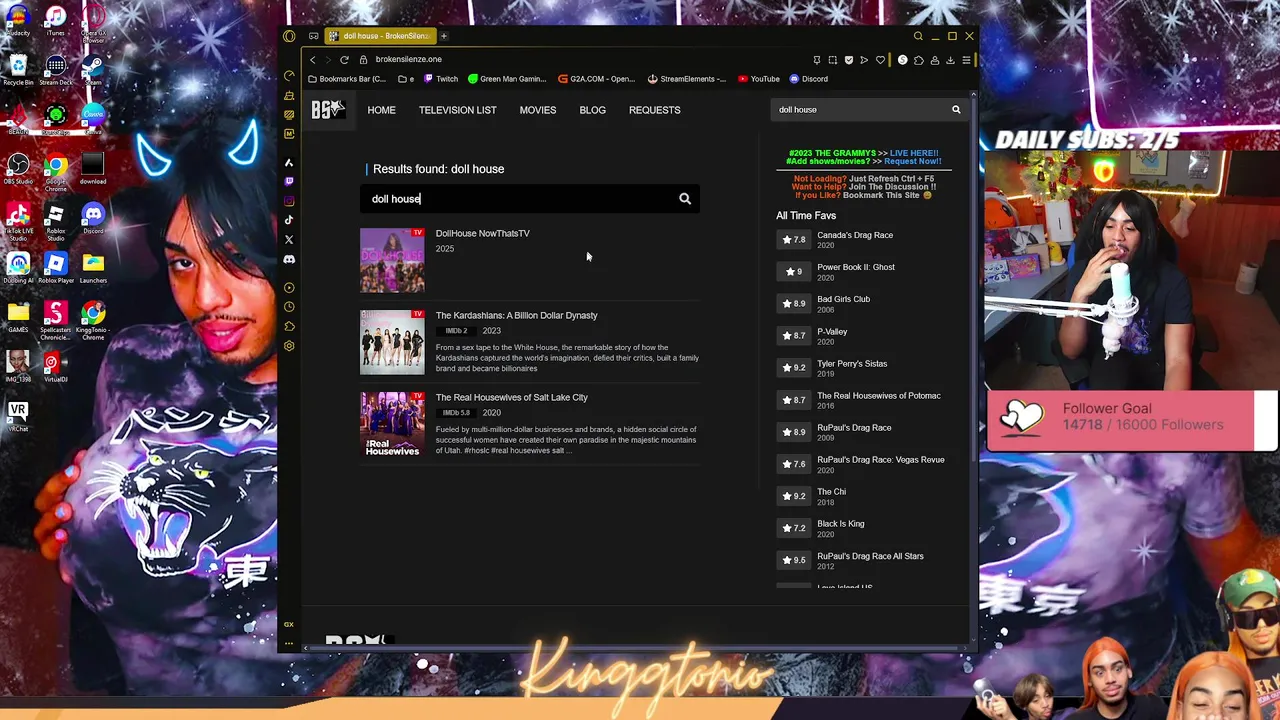Open the Green Man Gaming bookmark
This screenshot has width=1280, height=720.
coord(507,79)
